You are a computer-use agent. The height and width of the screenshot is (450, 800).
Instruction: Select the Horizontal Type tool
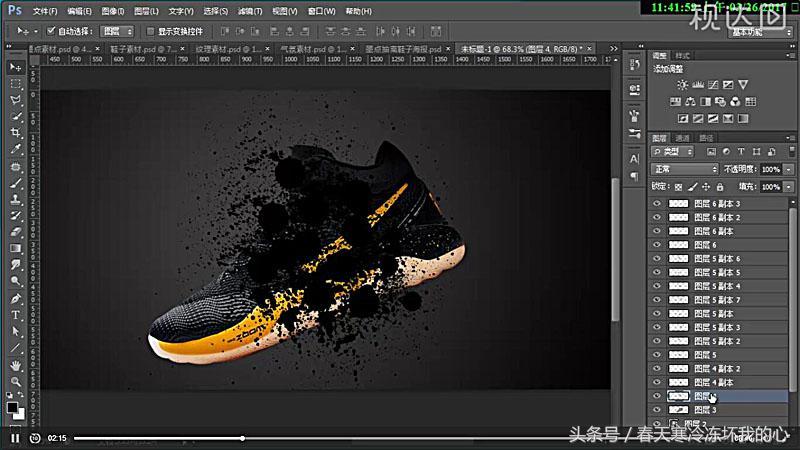click(16, 315)
